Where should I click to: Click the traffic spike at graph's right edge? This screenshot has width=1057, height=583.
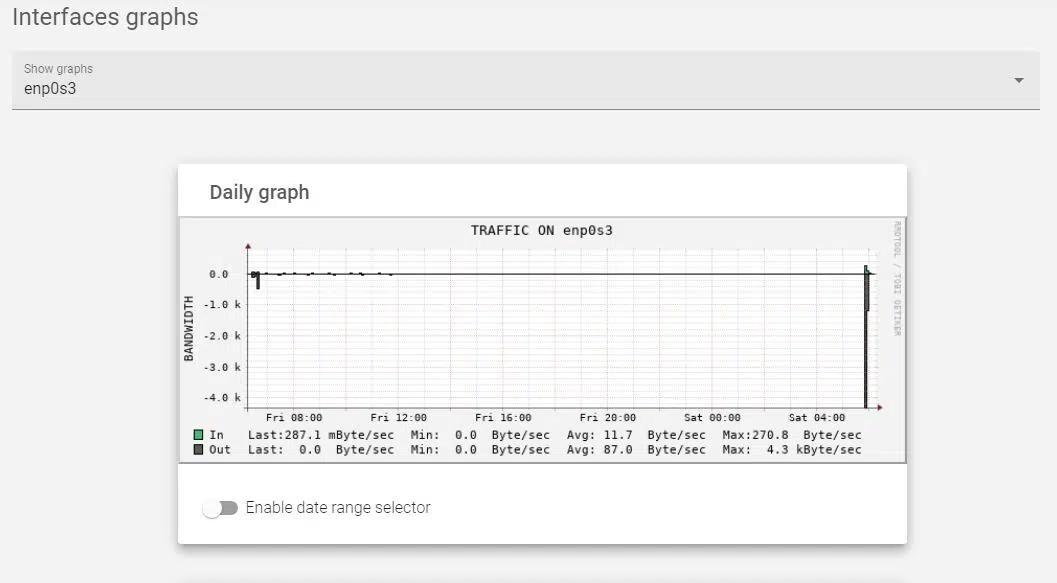[x=866, y=335]
